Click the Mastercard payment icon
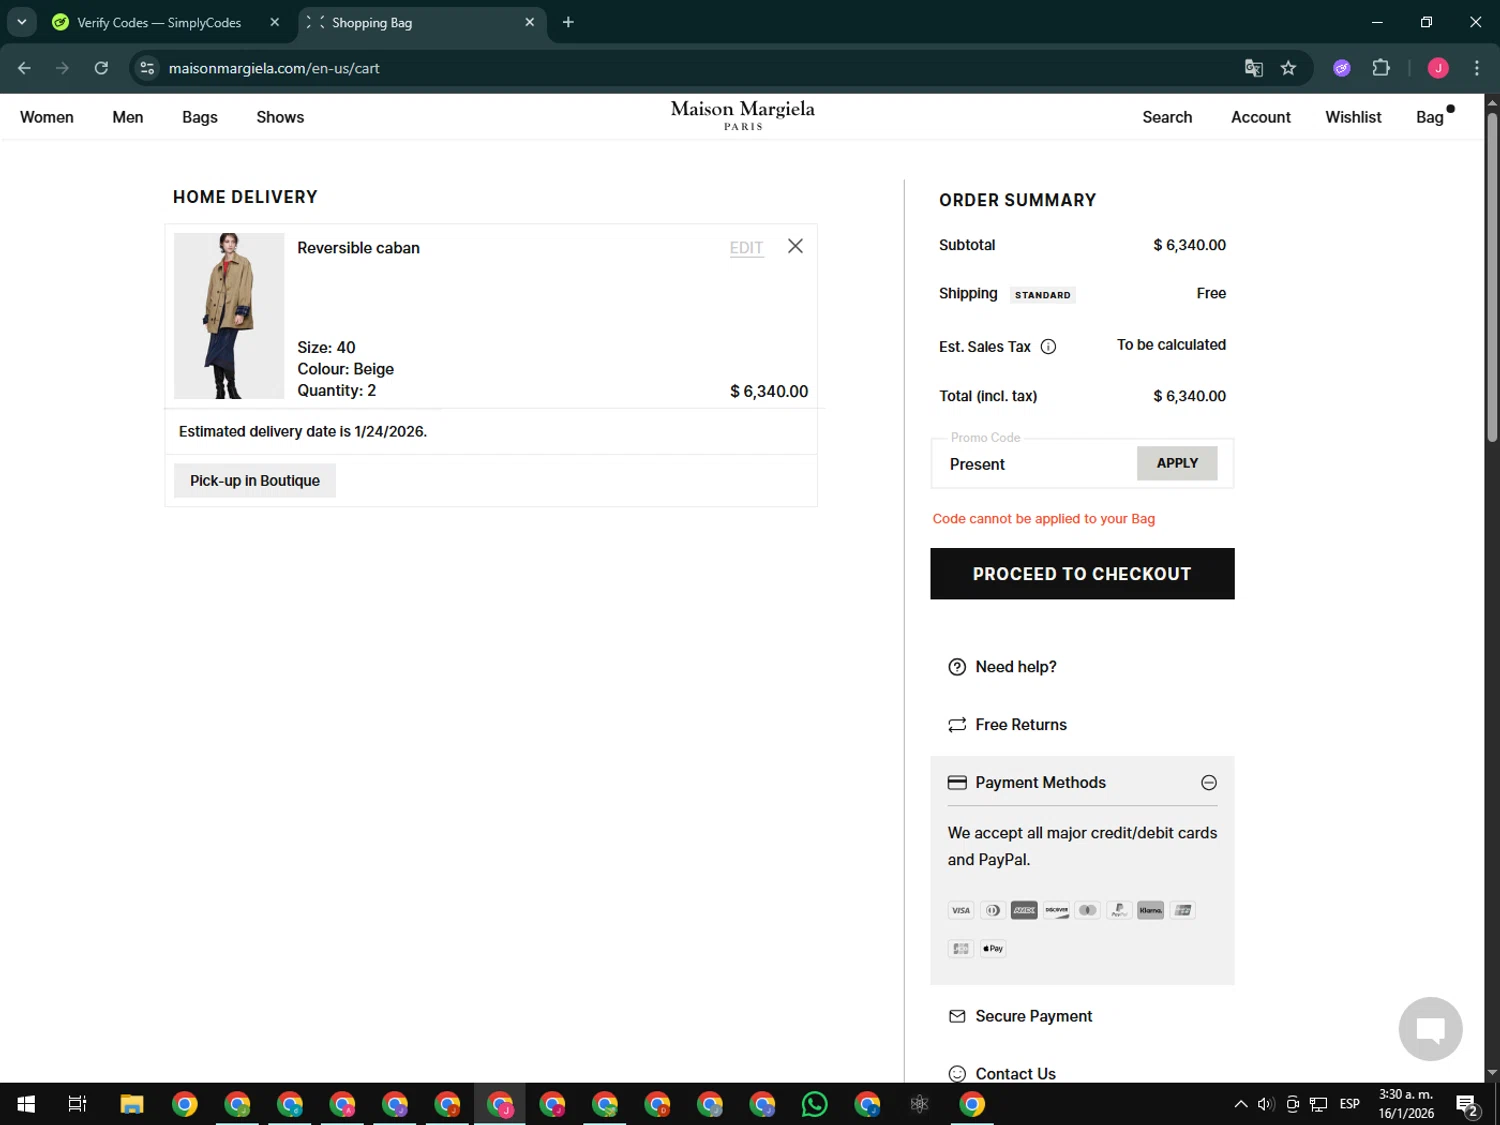The width and height of the screenshot is (1500, 1125). point(1087,910)
